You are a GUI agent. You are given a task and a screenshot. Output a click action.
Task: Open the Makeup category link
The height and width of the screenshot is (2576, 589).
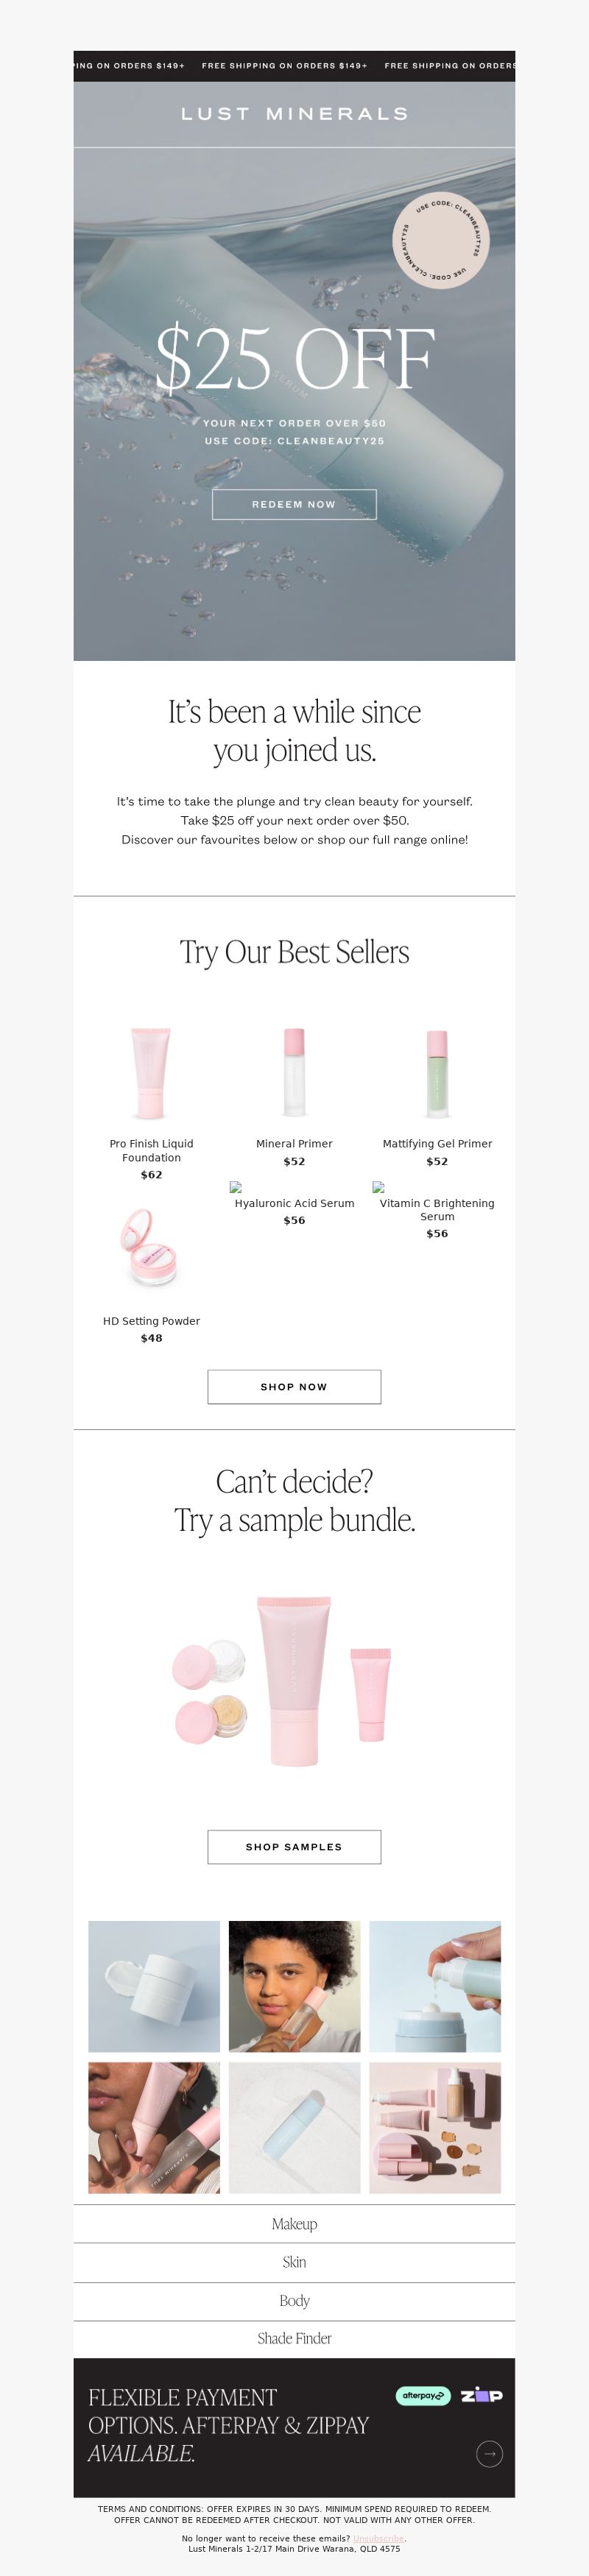294,2224
